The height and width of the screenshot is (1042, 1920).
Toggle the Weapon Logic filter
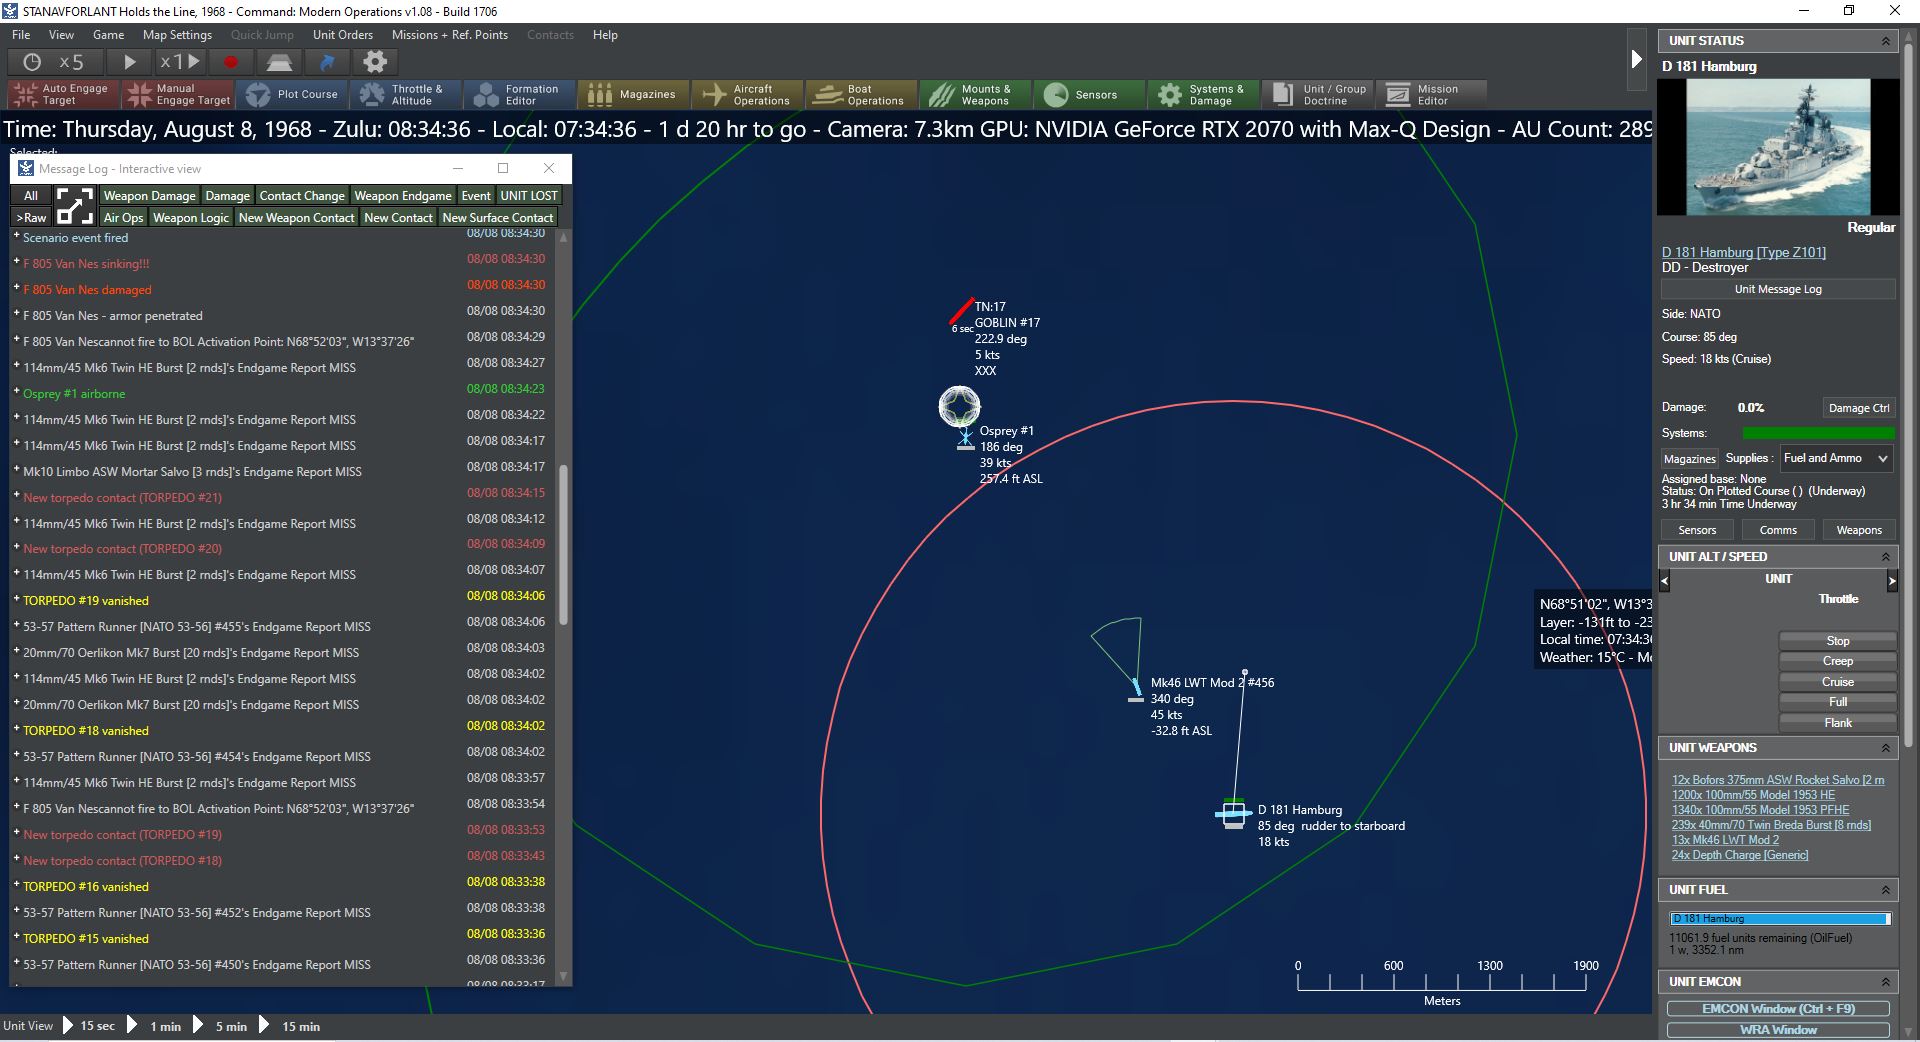pyautogui.click(x=191, y=218)
